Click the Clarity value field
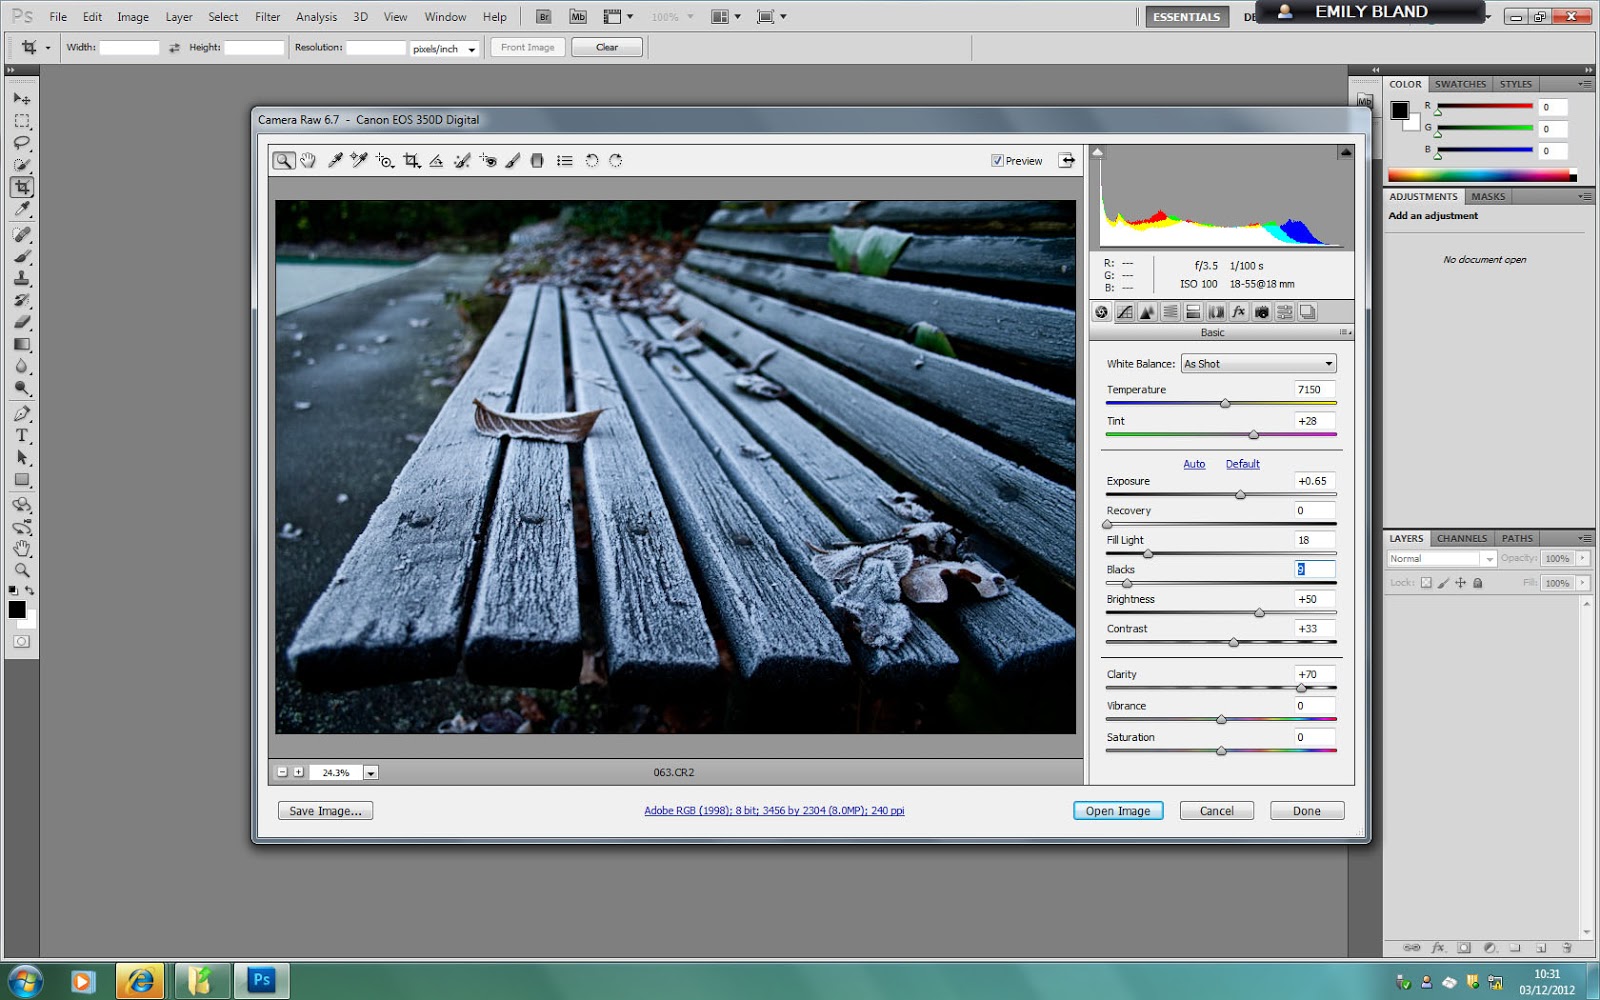Screen dimensions: 1600x1000 pos(1315,674)
